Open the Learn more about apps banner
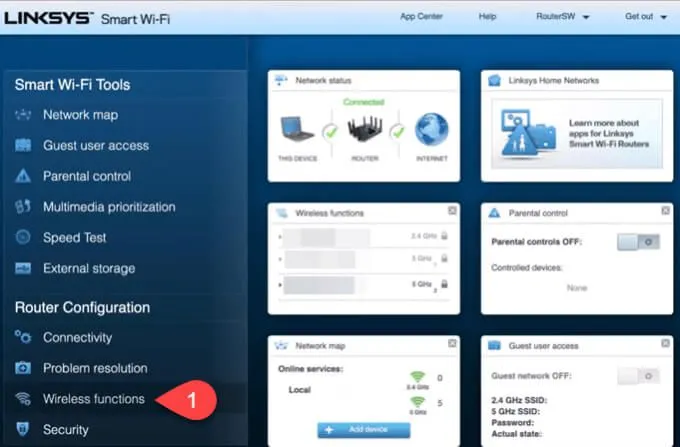 [577, 133]
